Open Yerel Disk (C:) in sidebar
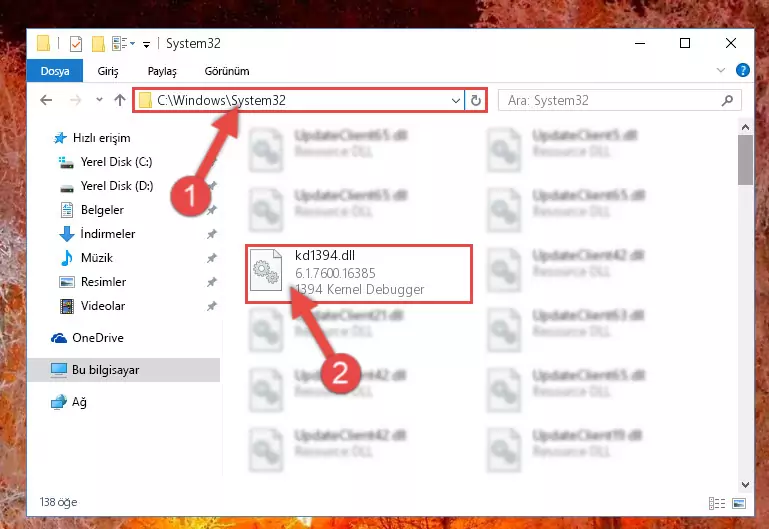Screen dimensions: 769x529 105,162
